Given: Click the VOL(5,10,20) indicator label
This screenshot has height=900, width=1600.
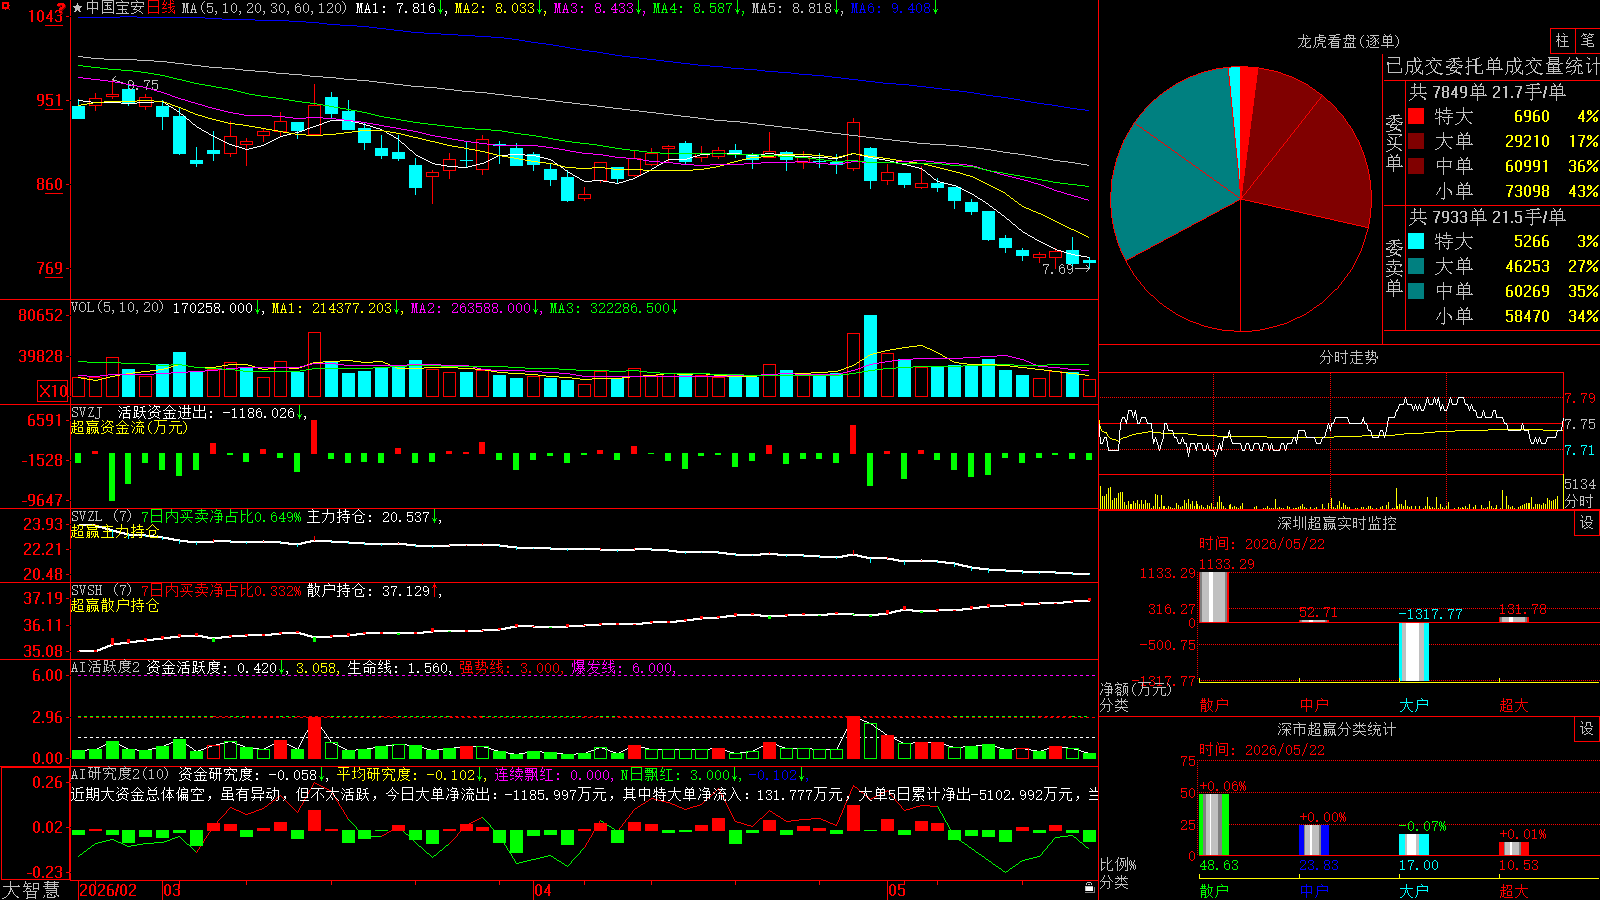Looking at the screenshot, I should [117, 308].
